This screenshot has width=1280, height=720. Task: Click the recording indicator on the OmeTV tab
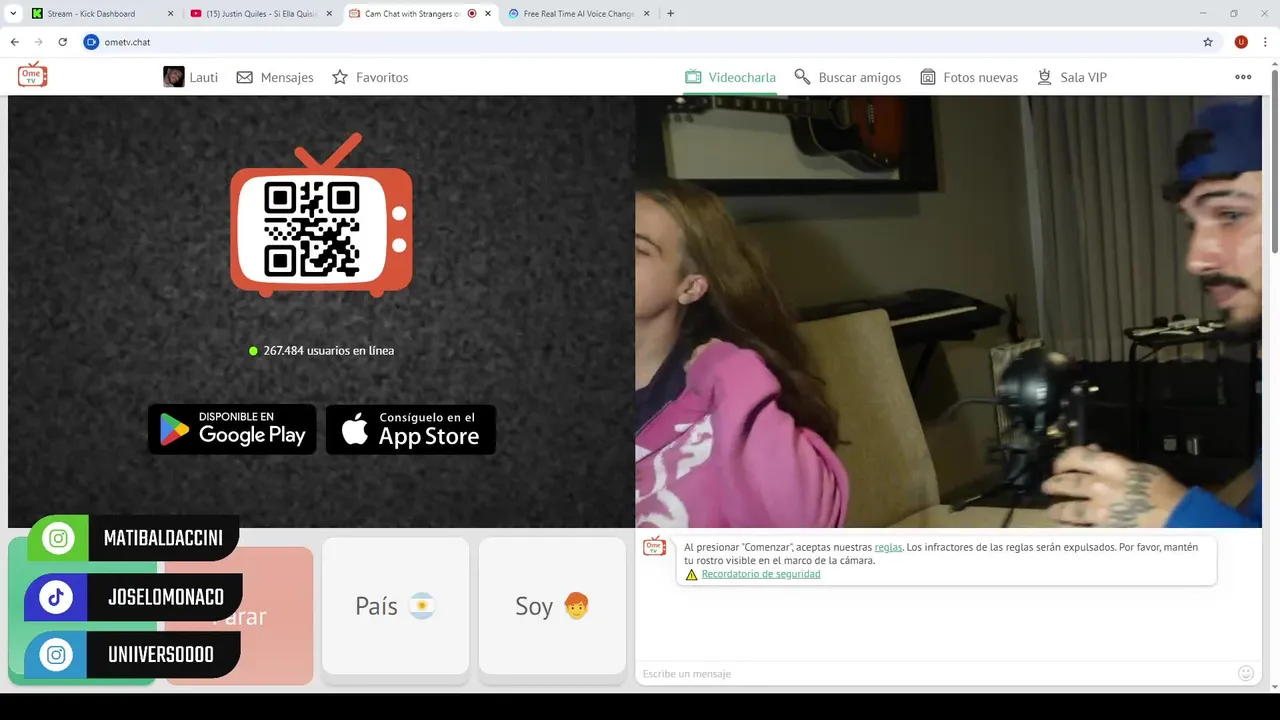(472, 14)
